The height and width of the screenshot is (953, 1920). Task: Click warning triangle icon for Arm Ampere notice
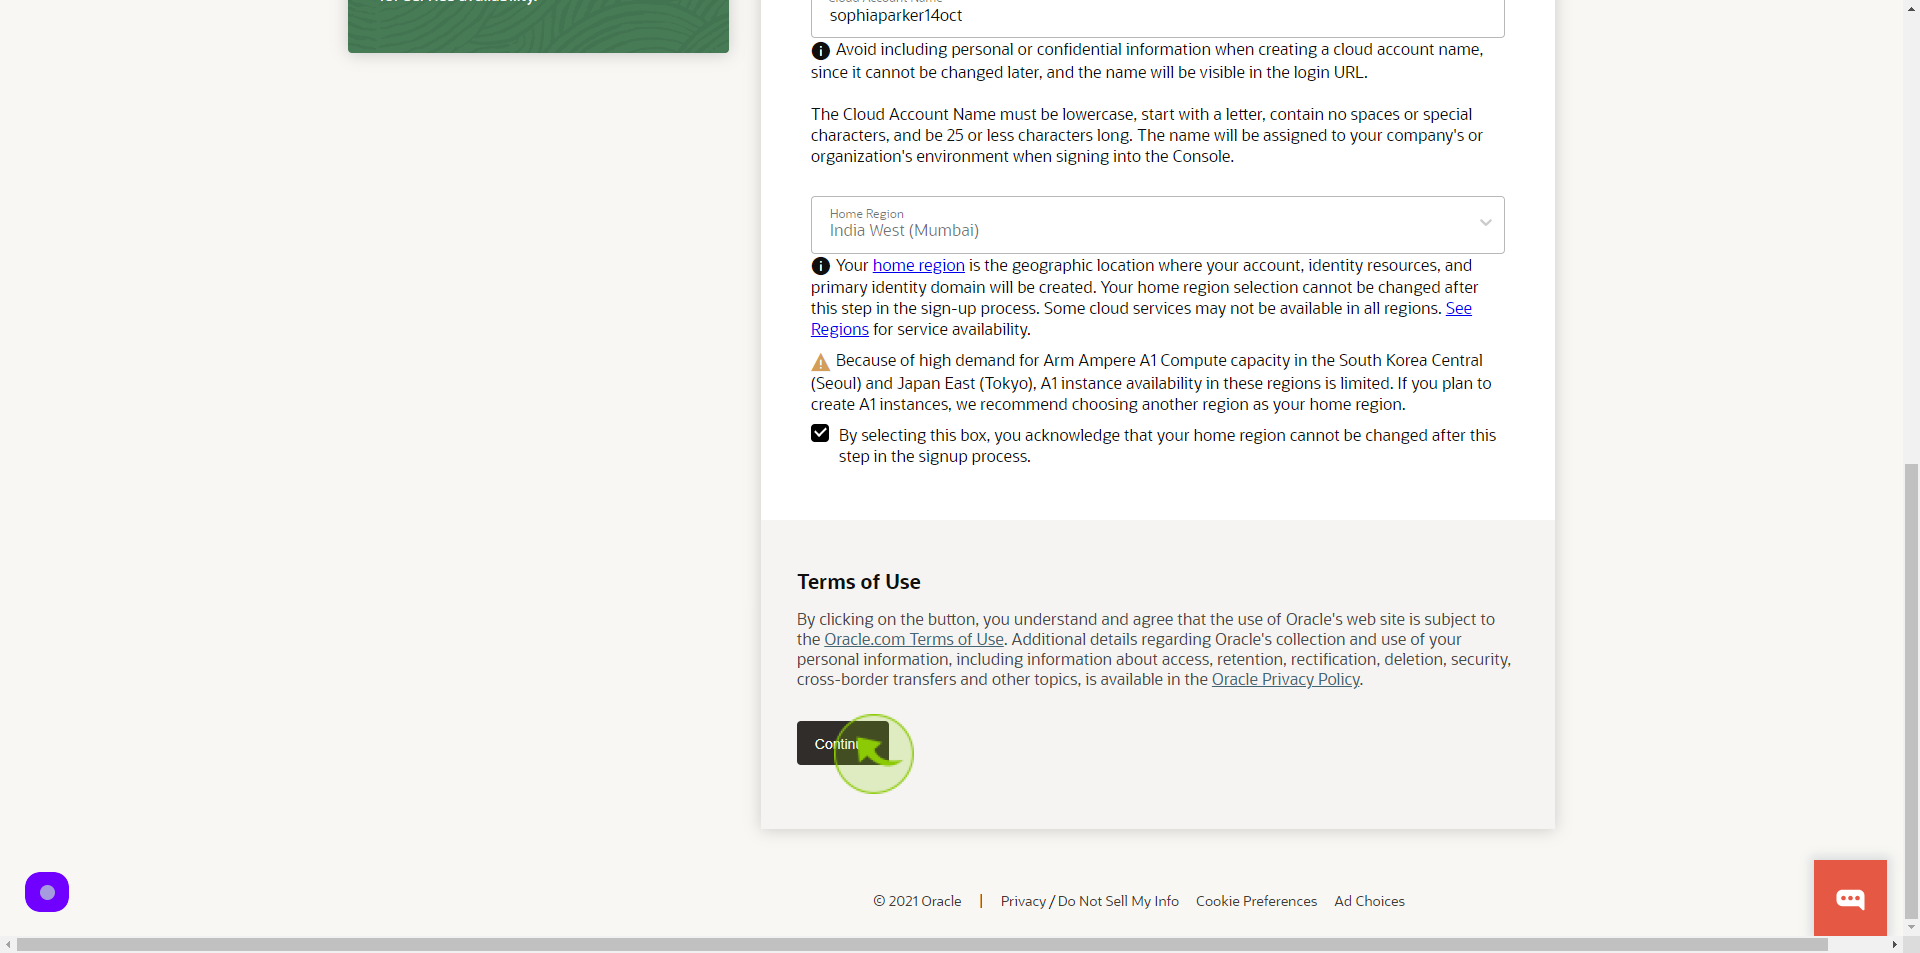tap(820, 362)
